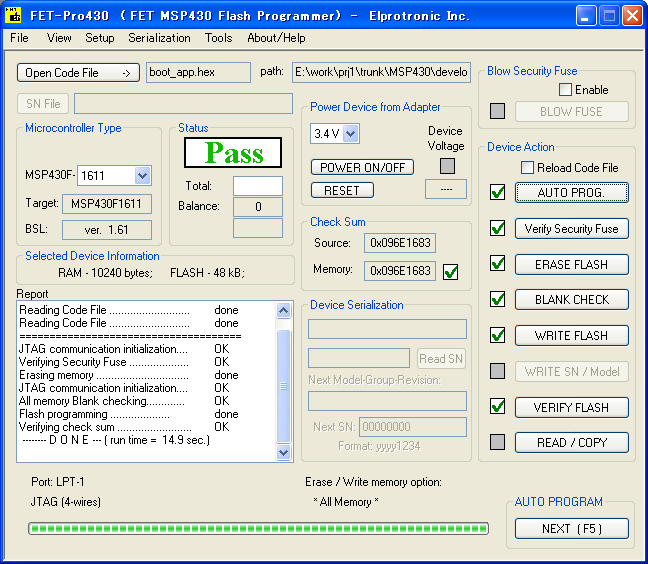This screenshot has height=564, width=648.
Task: Click the Report scrollbar down arrow
Action: tap(284, 452)
